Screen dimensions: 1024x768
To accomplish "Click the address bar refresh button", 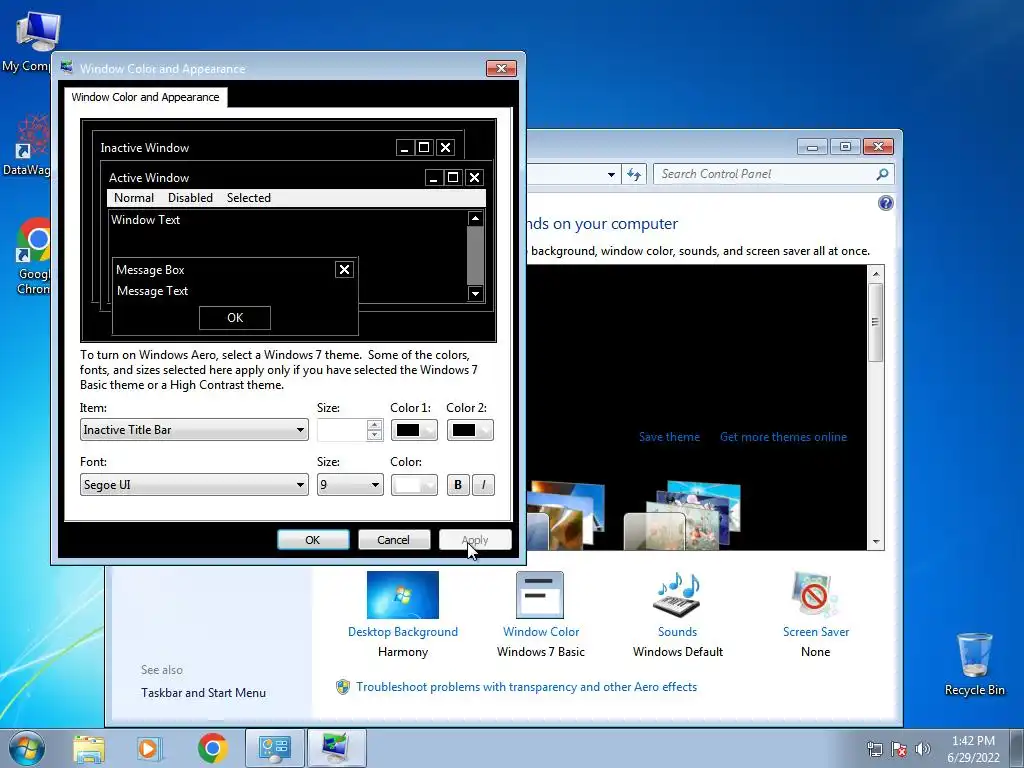I will click(633, 174).
